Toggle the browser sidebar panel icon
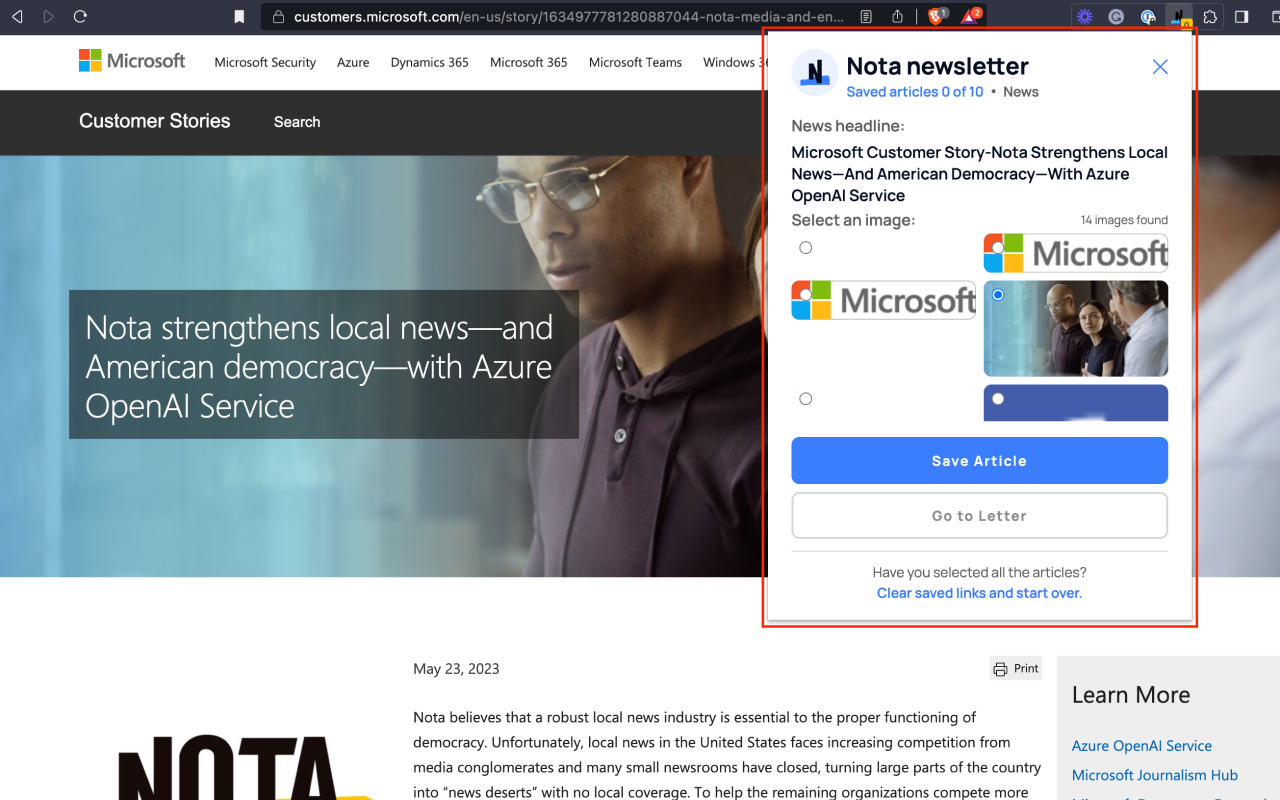The width and height of the screenshot is (1280, 800). (x=1242, y=17)
